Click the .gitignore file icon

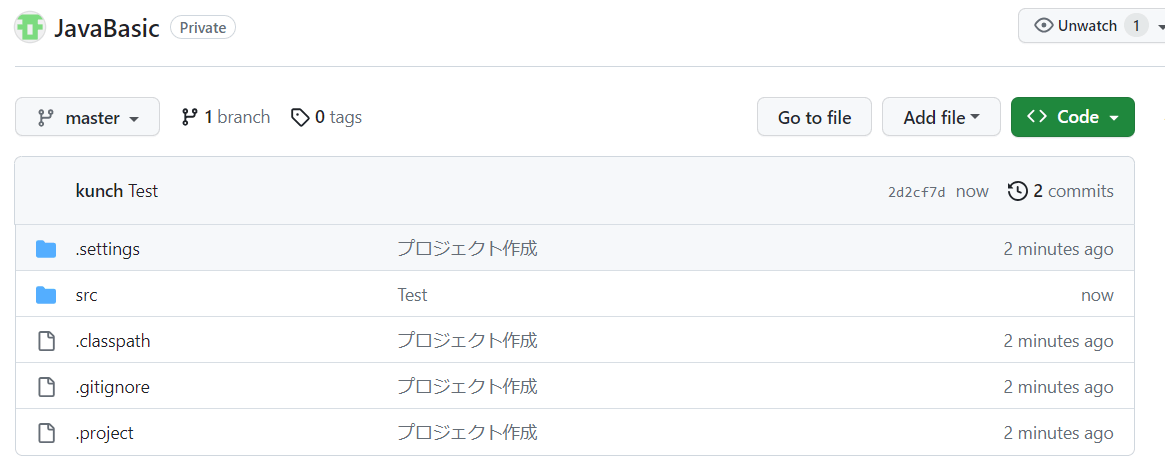tap(46, 387)
